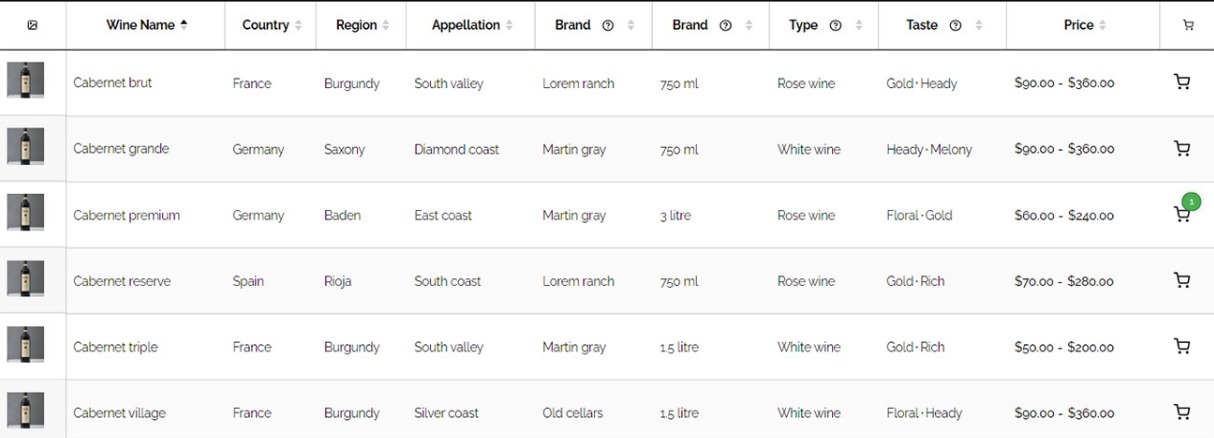Screen dimensions: 1214x438
Task: Add Cabernet grande to cart
Action: [x=1182, y=149]
